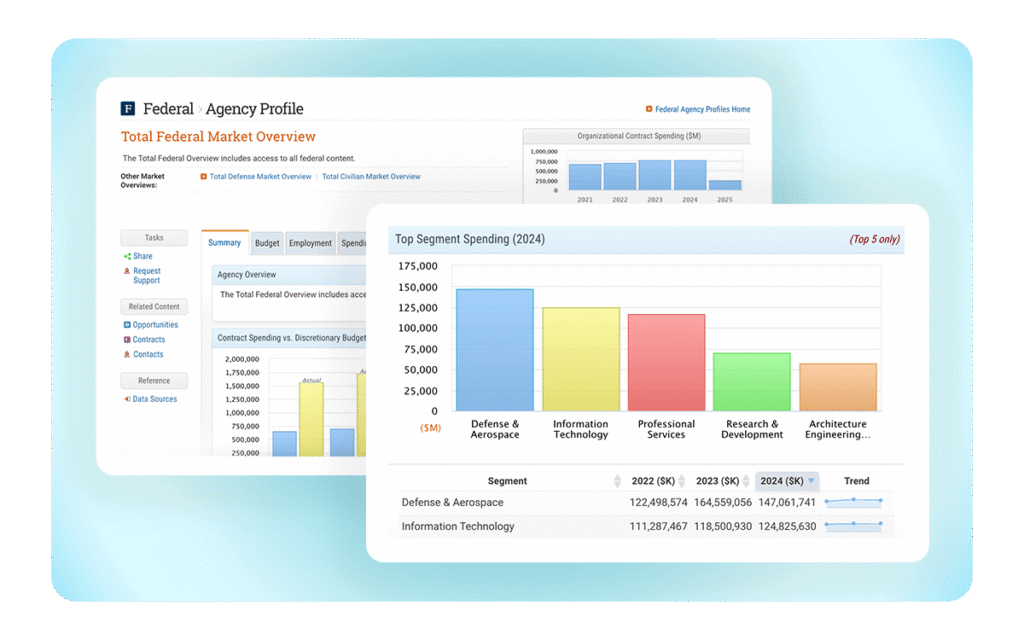This screenshot has width=1024, height=640.
Task: Expand the Reference section
Action: (x=153, y=380)
